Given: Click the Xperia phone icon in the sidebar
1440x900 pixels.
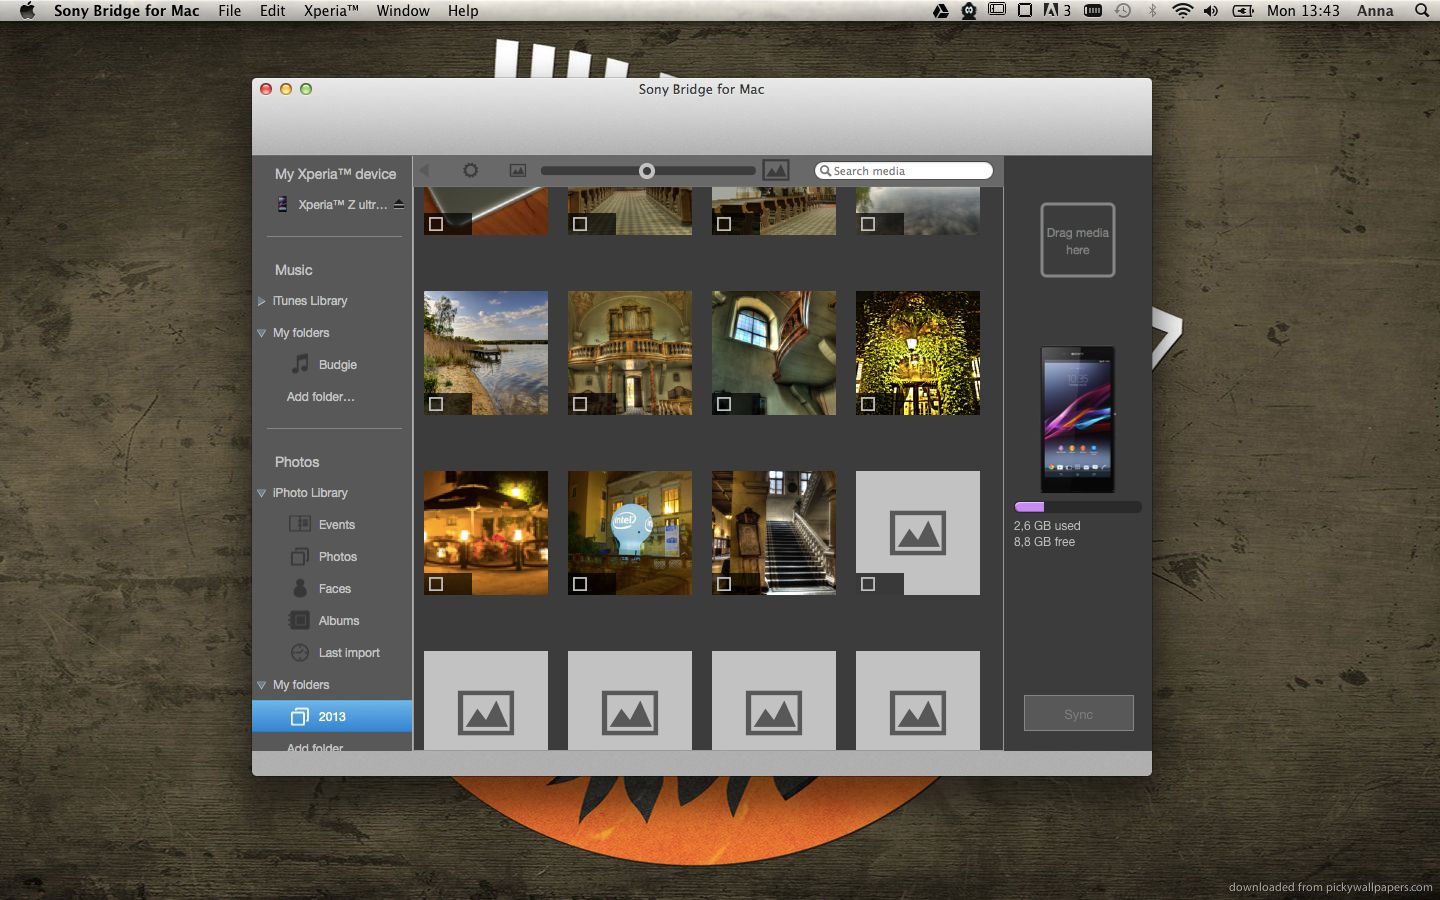Looking at the screenshot, I should click(282, 204).
